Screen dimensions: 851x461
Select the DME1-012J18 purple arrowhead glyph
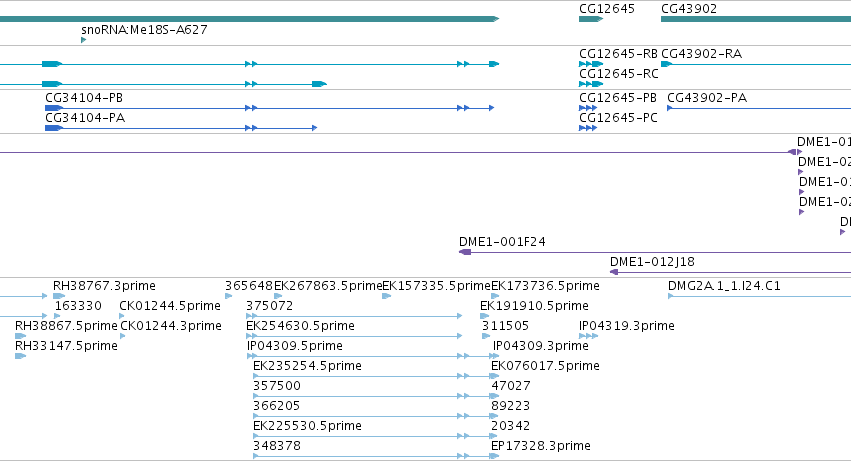point(614,272)
